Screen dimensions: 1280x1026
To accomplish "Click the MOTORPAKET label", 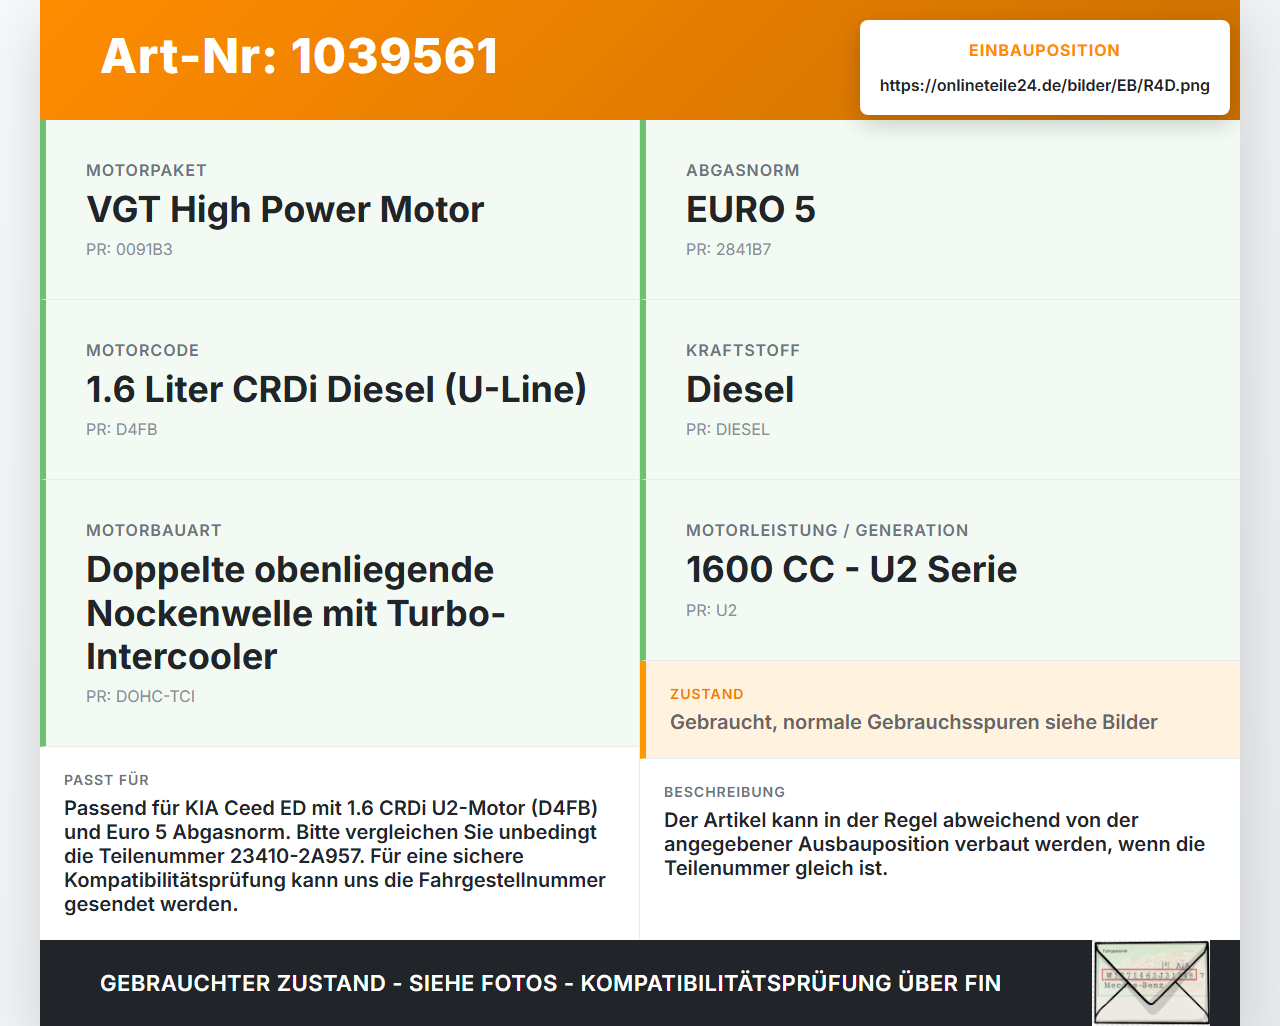I will point(146,170).
